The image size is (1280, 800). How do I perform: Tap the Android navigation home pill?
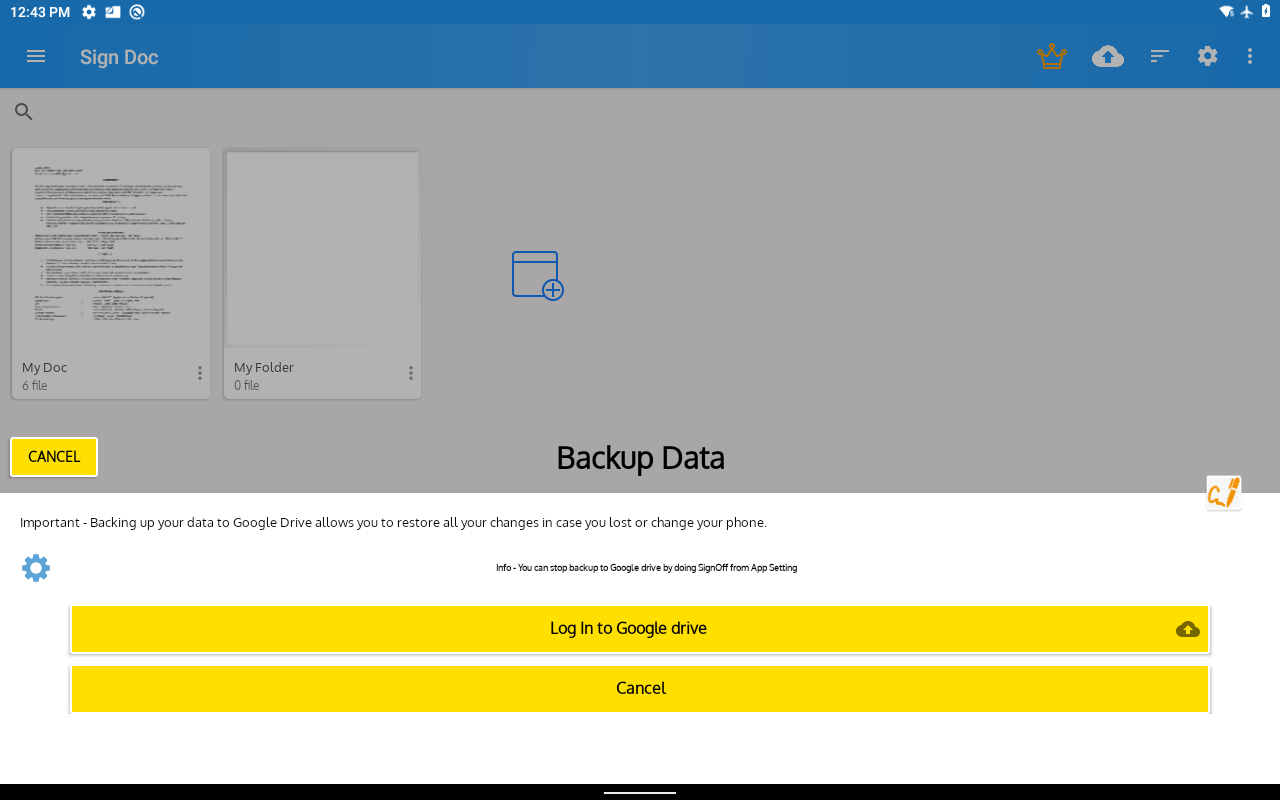640,792
